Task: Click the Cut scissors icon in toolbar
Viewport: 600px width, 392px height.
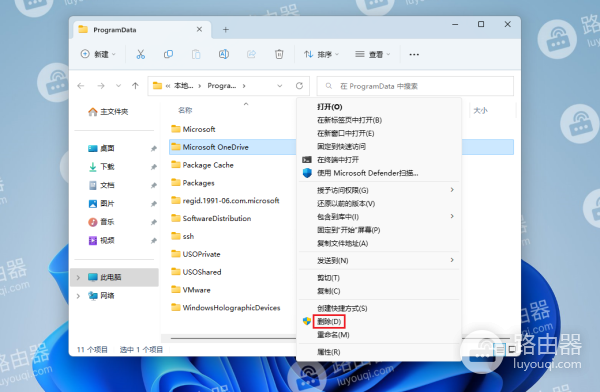Action: pos(140,54)
